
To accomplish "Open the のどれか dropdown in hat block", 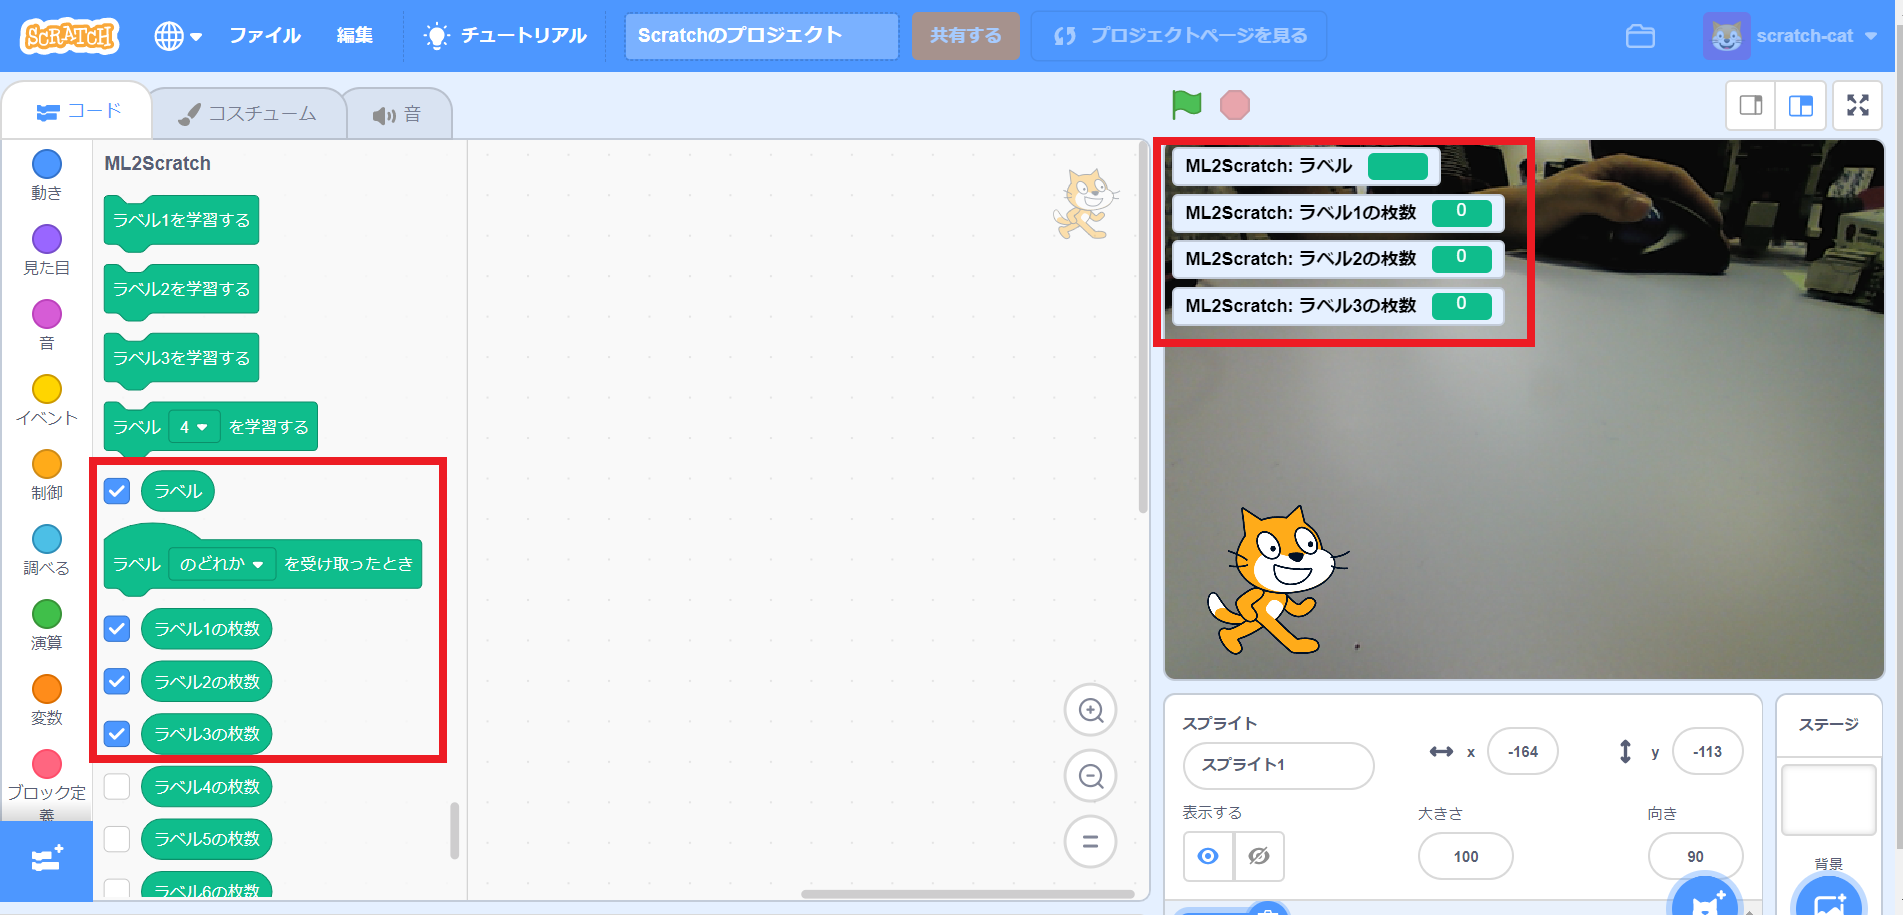I will pos(221,564).
